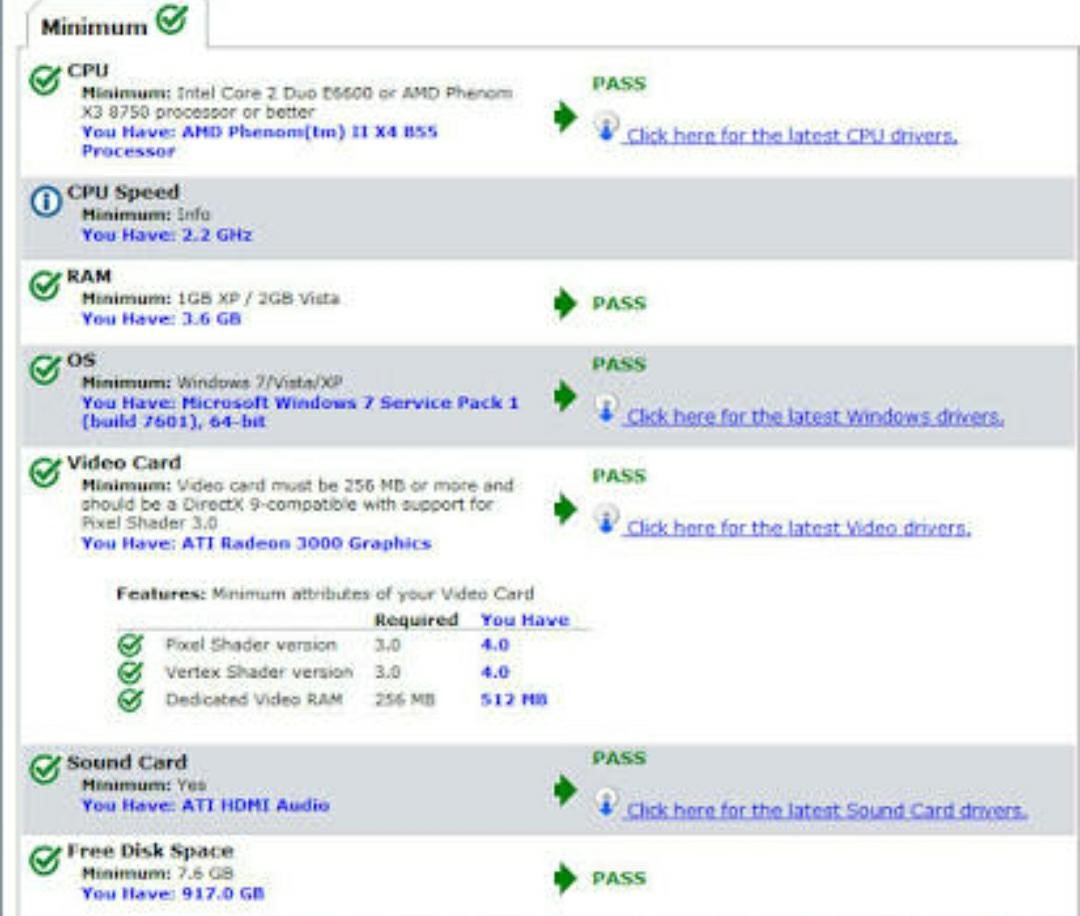The height and width of the screenshot is (916, 1080).
Task: Click the green checkmark beside Video Card
Action: (45, 473)
